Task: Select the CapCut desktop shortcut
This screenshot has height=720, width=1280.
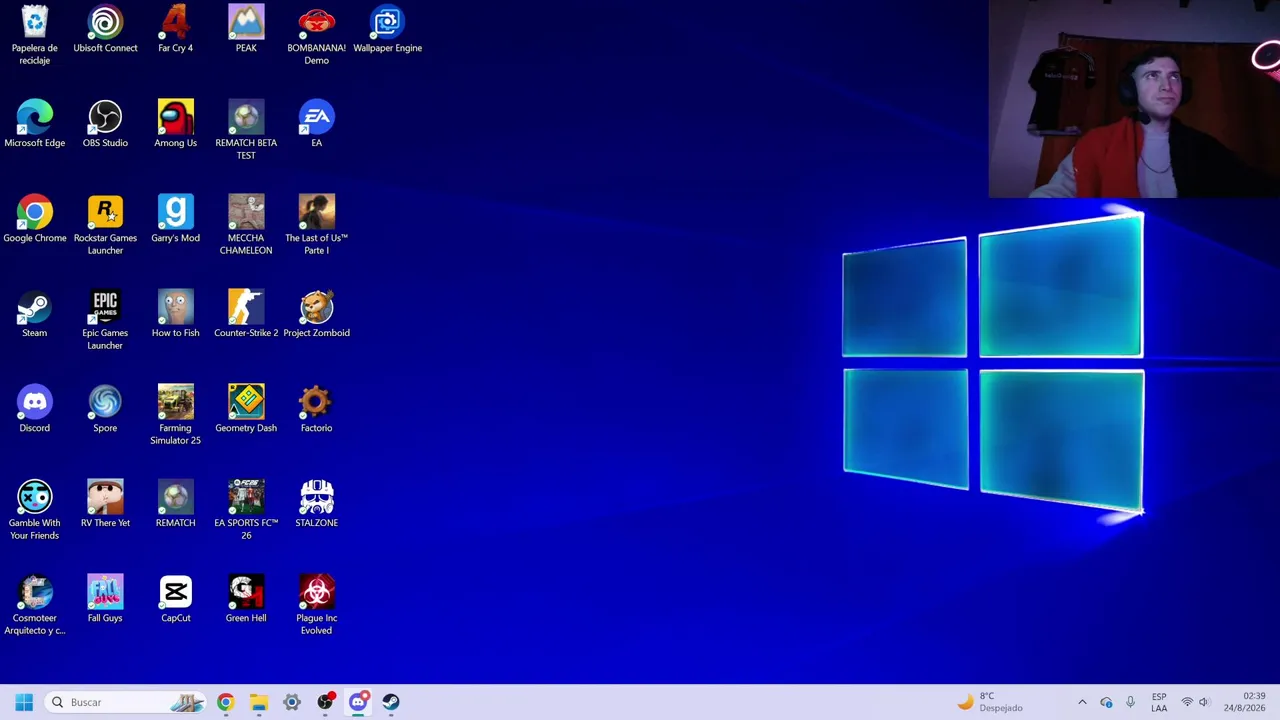Action: (175, 600)
